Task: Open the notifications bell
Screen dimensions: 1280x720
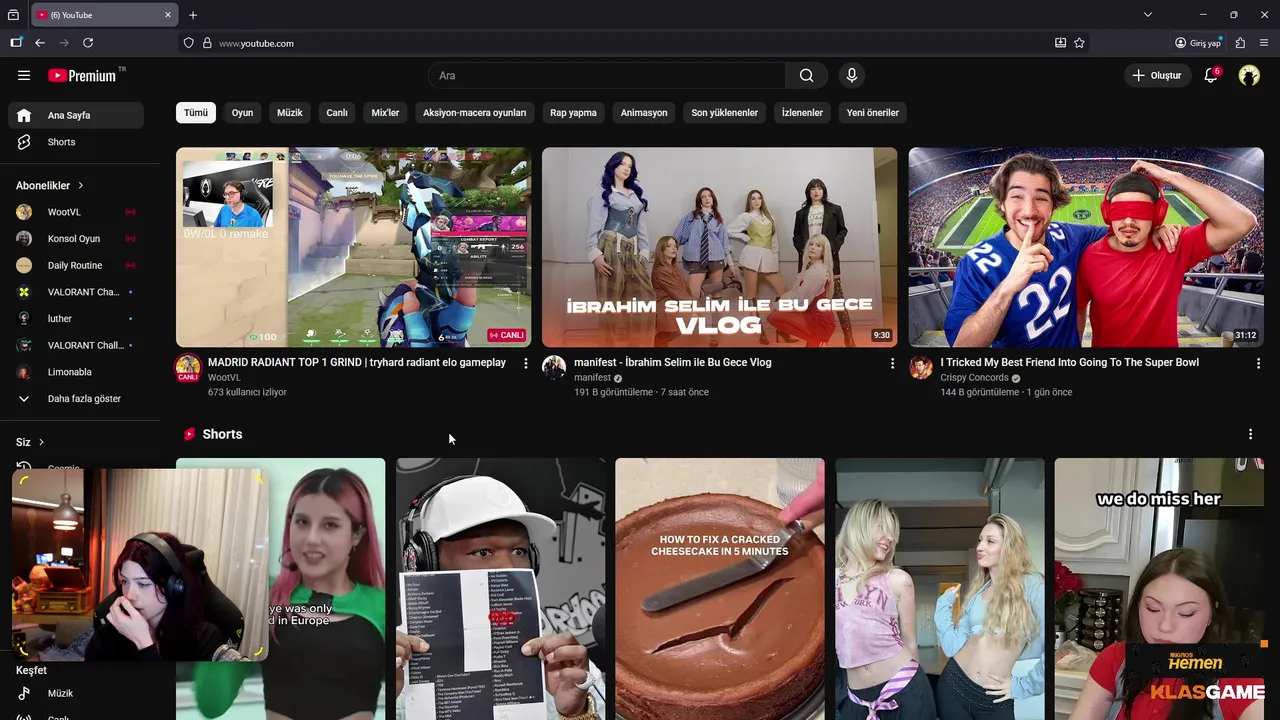Action: (1211, 75)
